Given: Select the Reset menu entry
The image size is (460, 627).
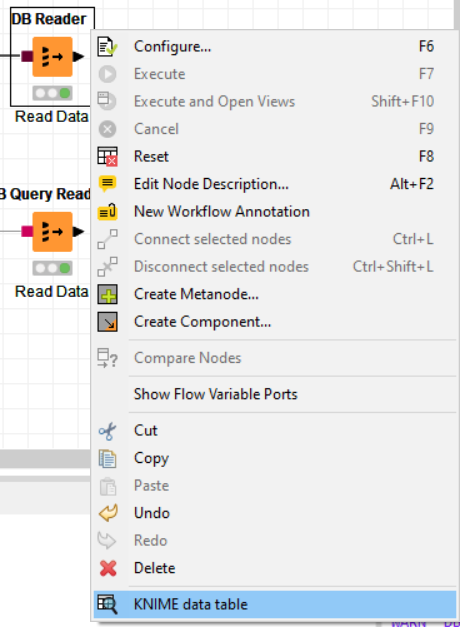Looking at the screenshot, I should [274, 156].
